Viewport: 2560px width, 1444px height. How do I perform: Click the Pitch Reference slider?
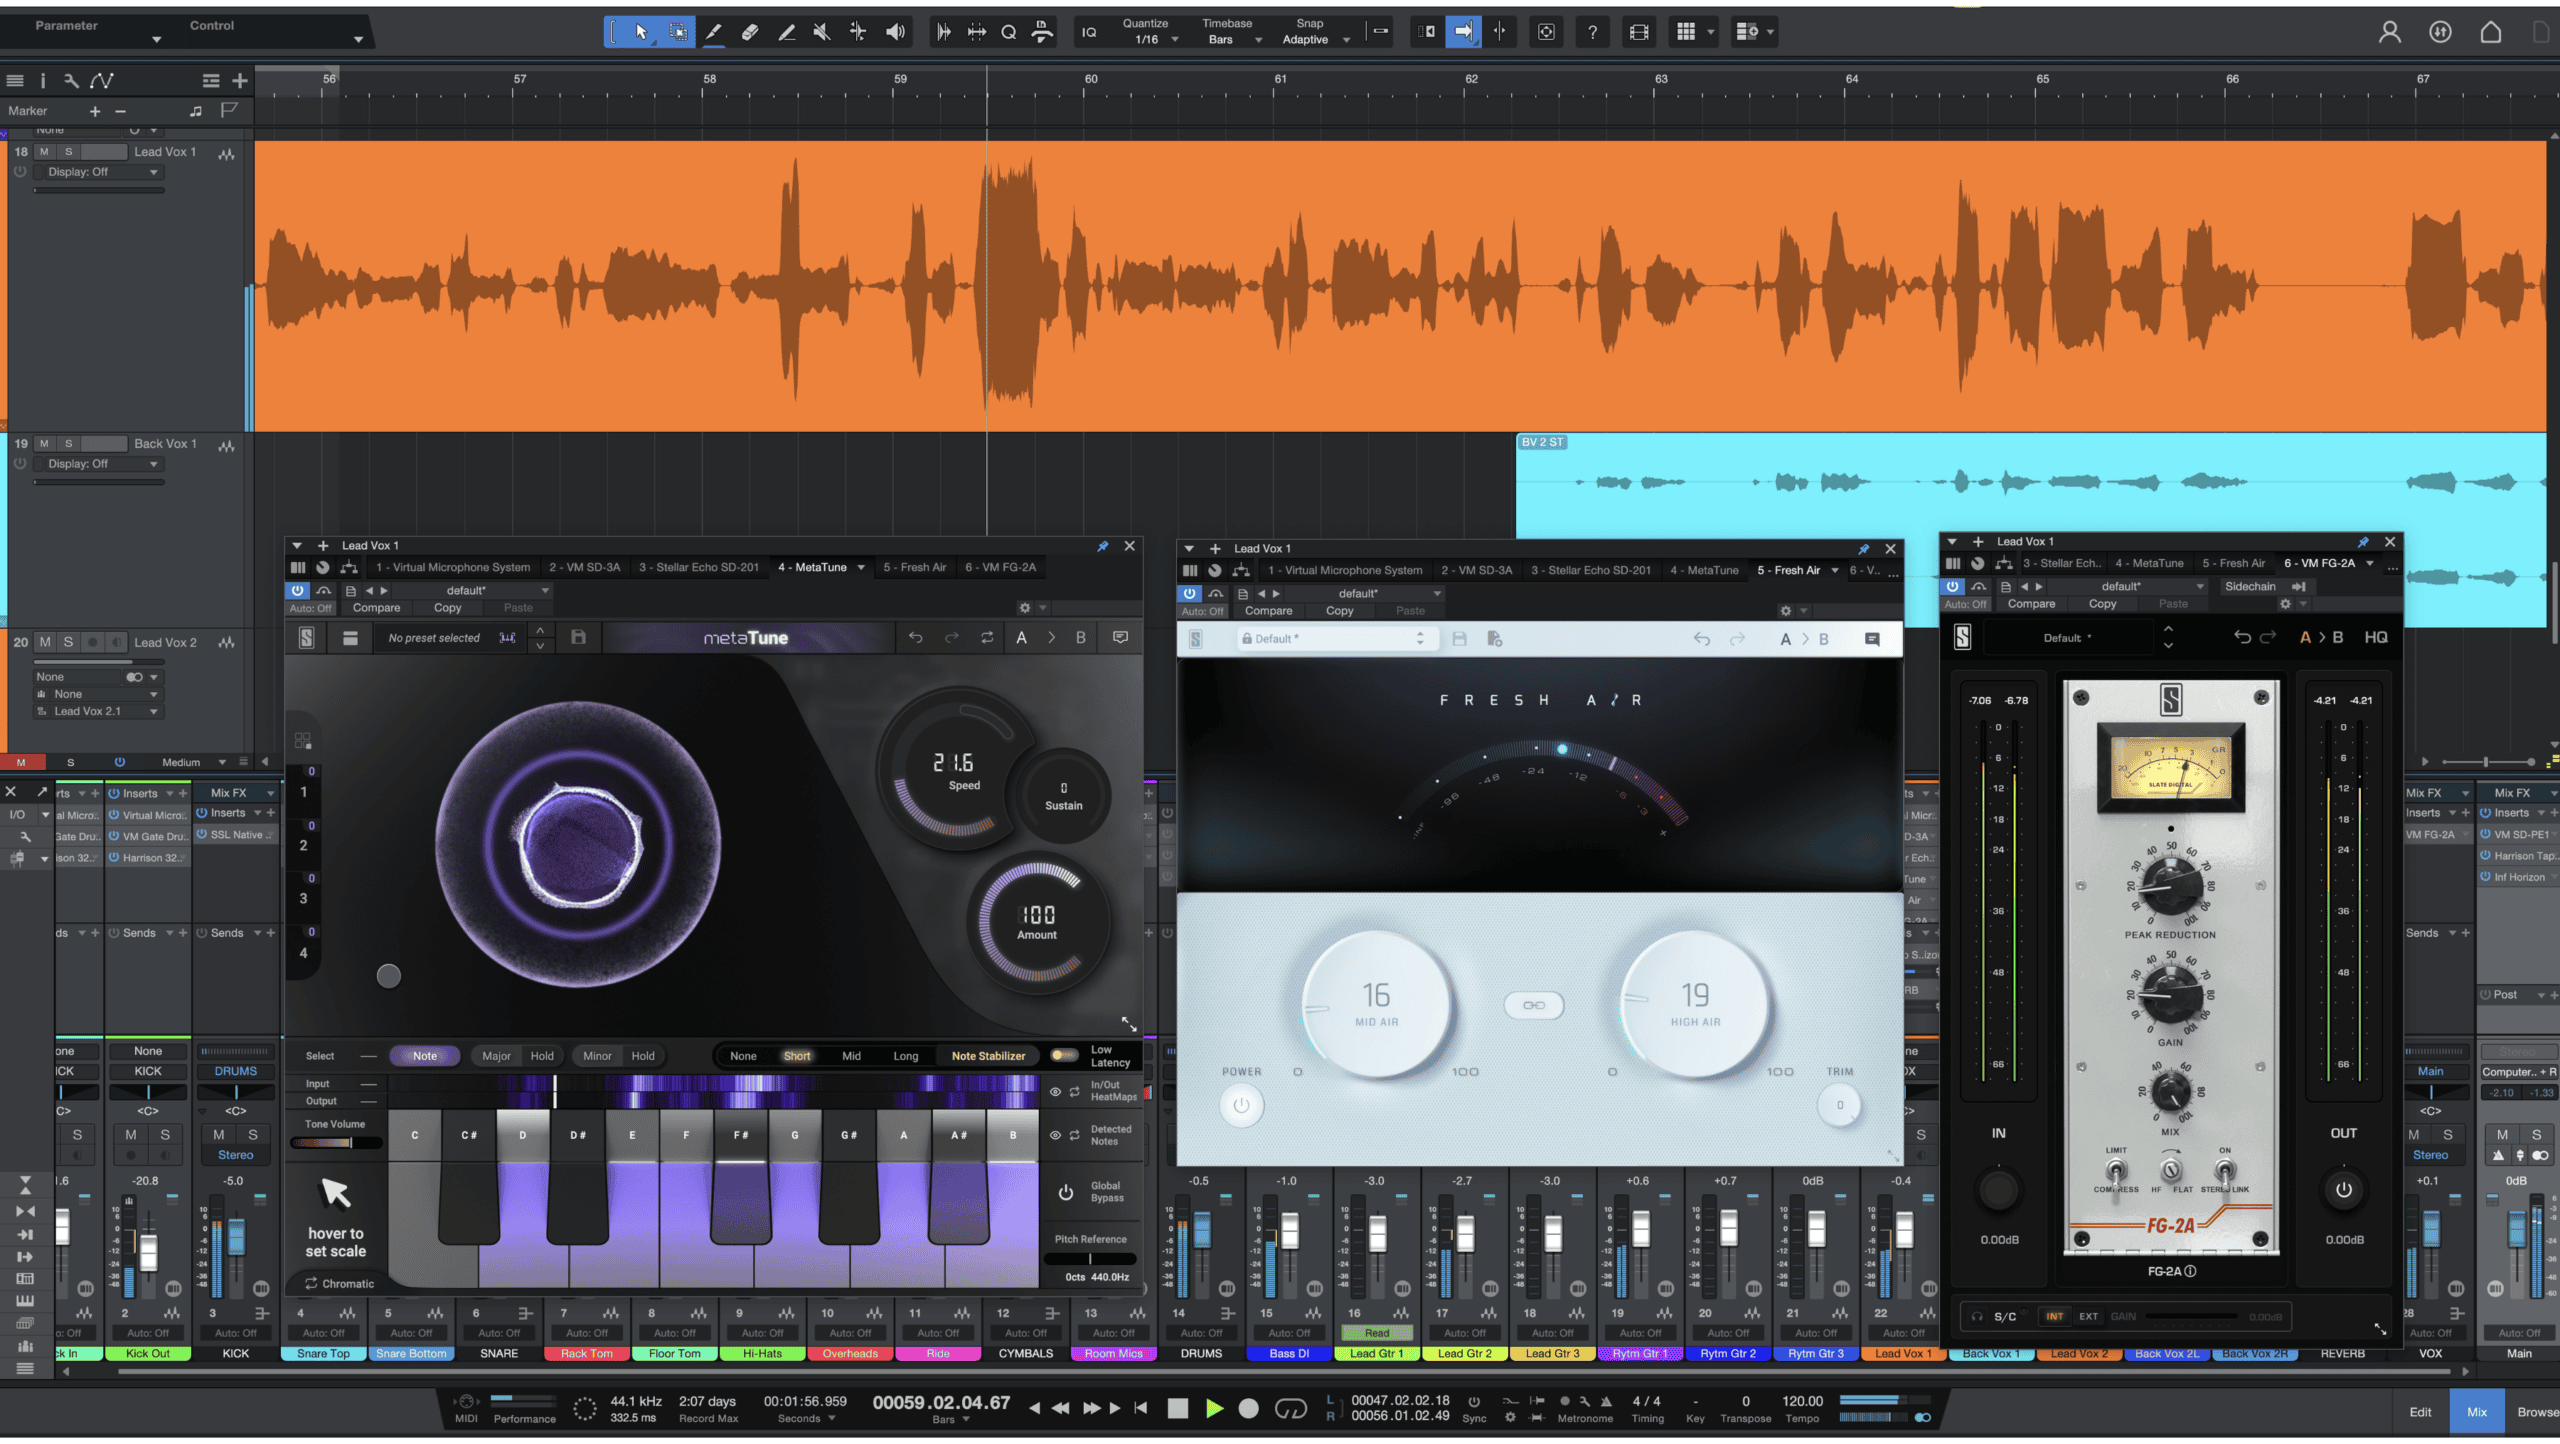click(1090, 1258)
